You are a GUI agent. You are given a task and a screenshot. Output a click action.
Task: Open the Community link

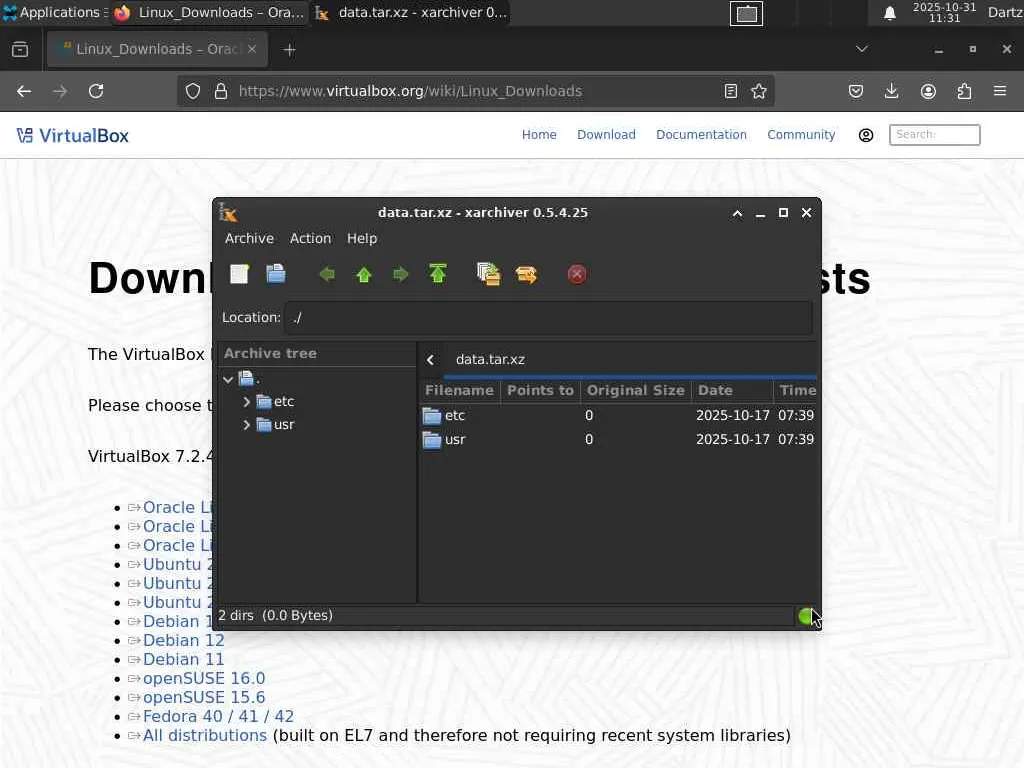801,135
